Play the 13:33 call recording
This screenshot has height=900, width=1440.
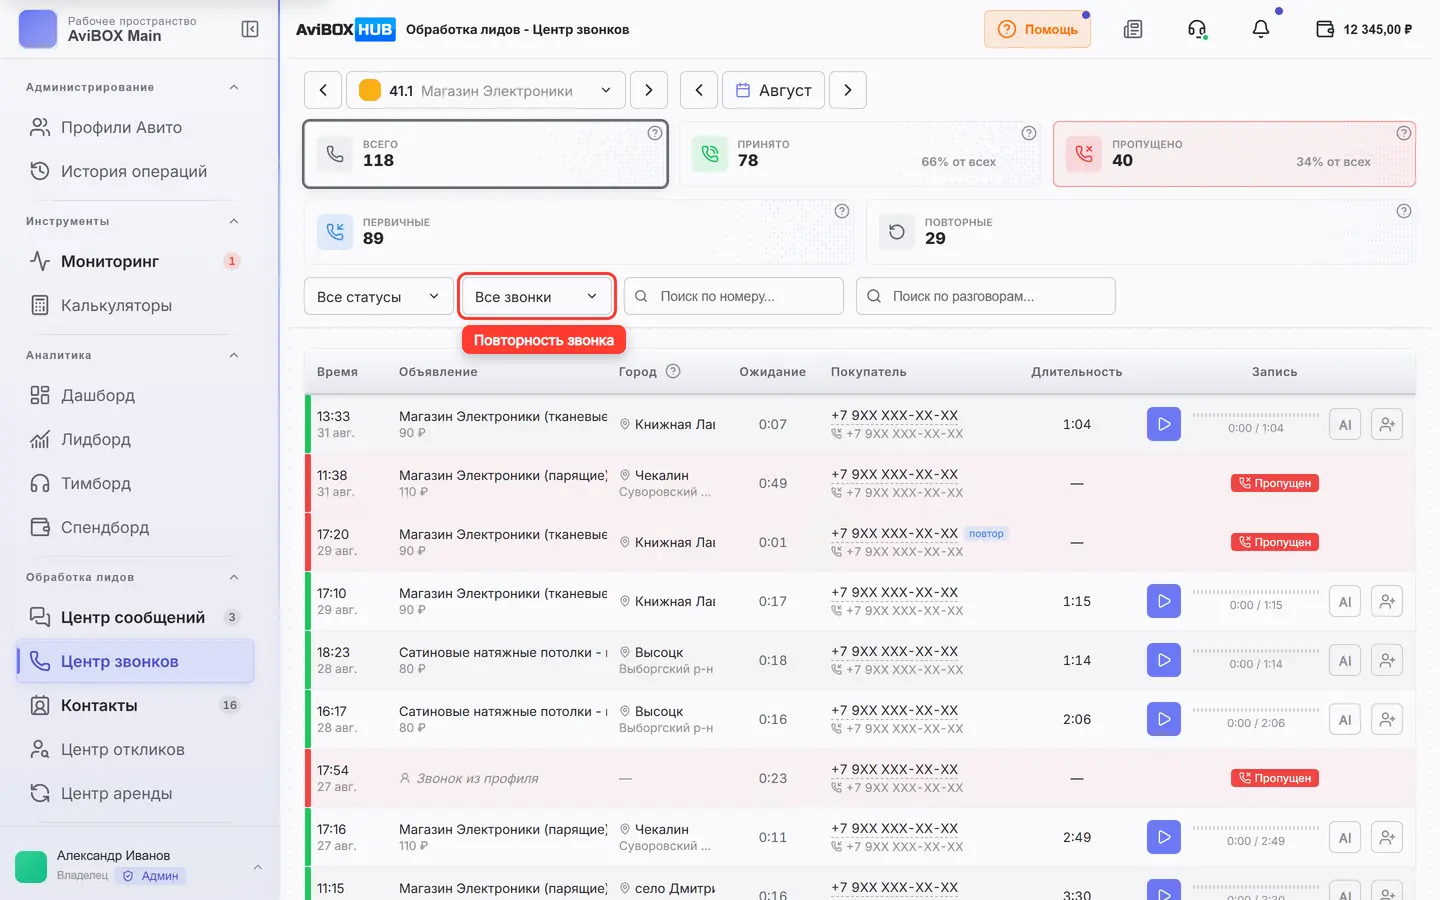pyautogui.click(x=1164, y=424)
